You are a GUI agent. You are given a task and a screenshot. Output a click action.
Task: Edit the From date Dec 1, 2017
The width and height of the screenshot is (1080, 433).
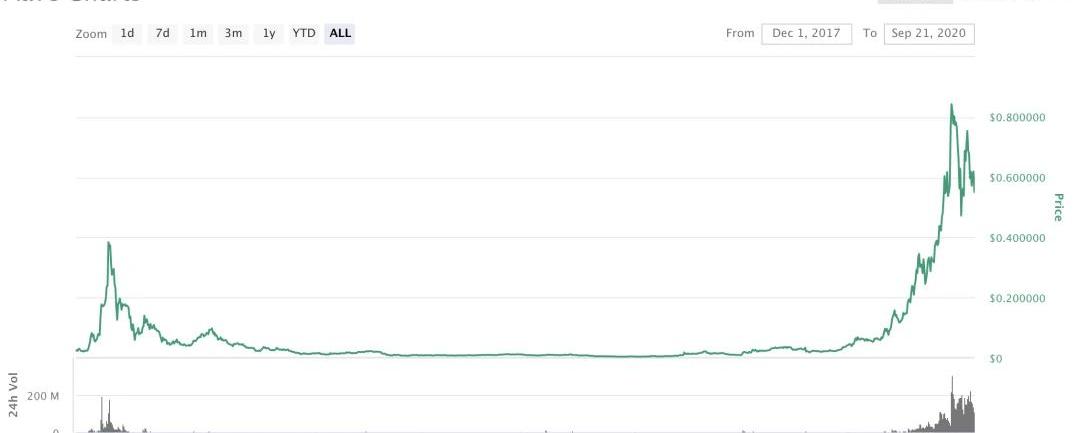coord(807,33)
